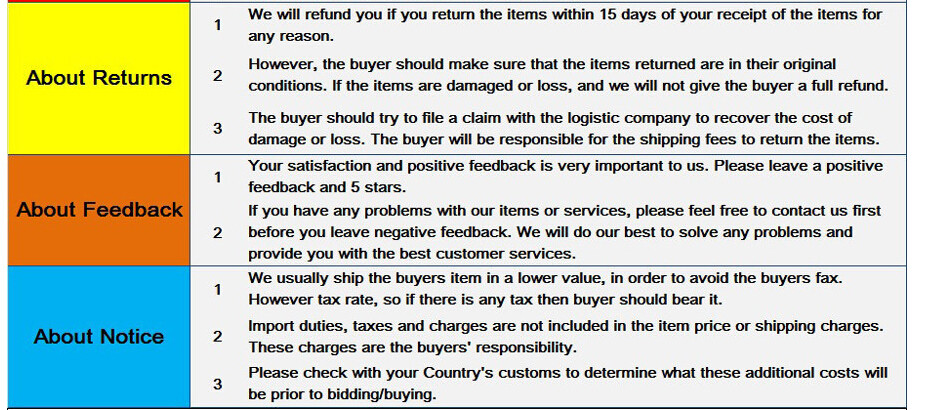Click the text about checking your Country's customs
The image size is (928, 410).
pos(567,383)
